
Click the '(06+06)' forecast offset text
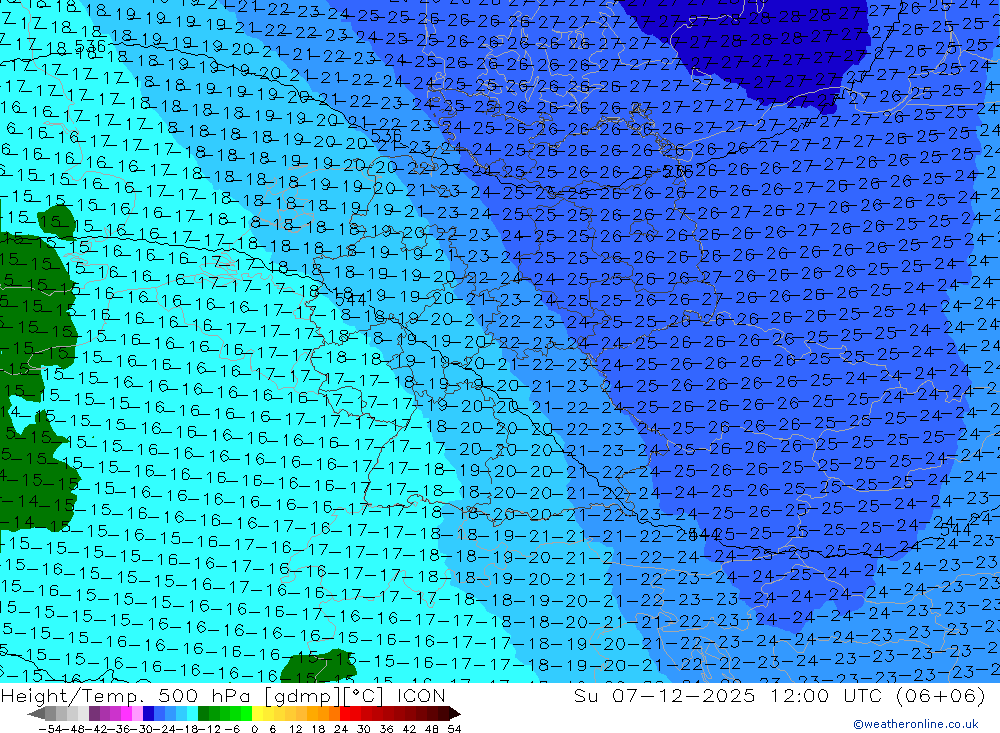click(941, 696)
